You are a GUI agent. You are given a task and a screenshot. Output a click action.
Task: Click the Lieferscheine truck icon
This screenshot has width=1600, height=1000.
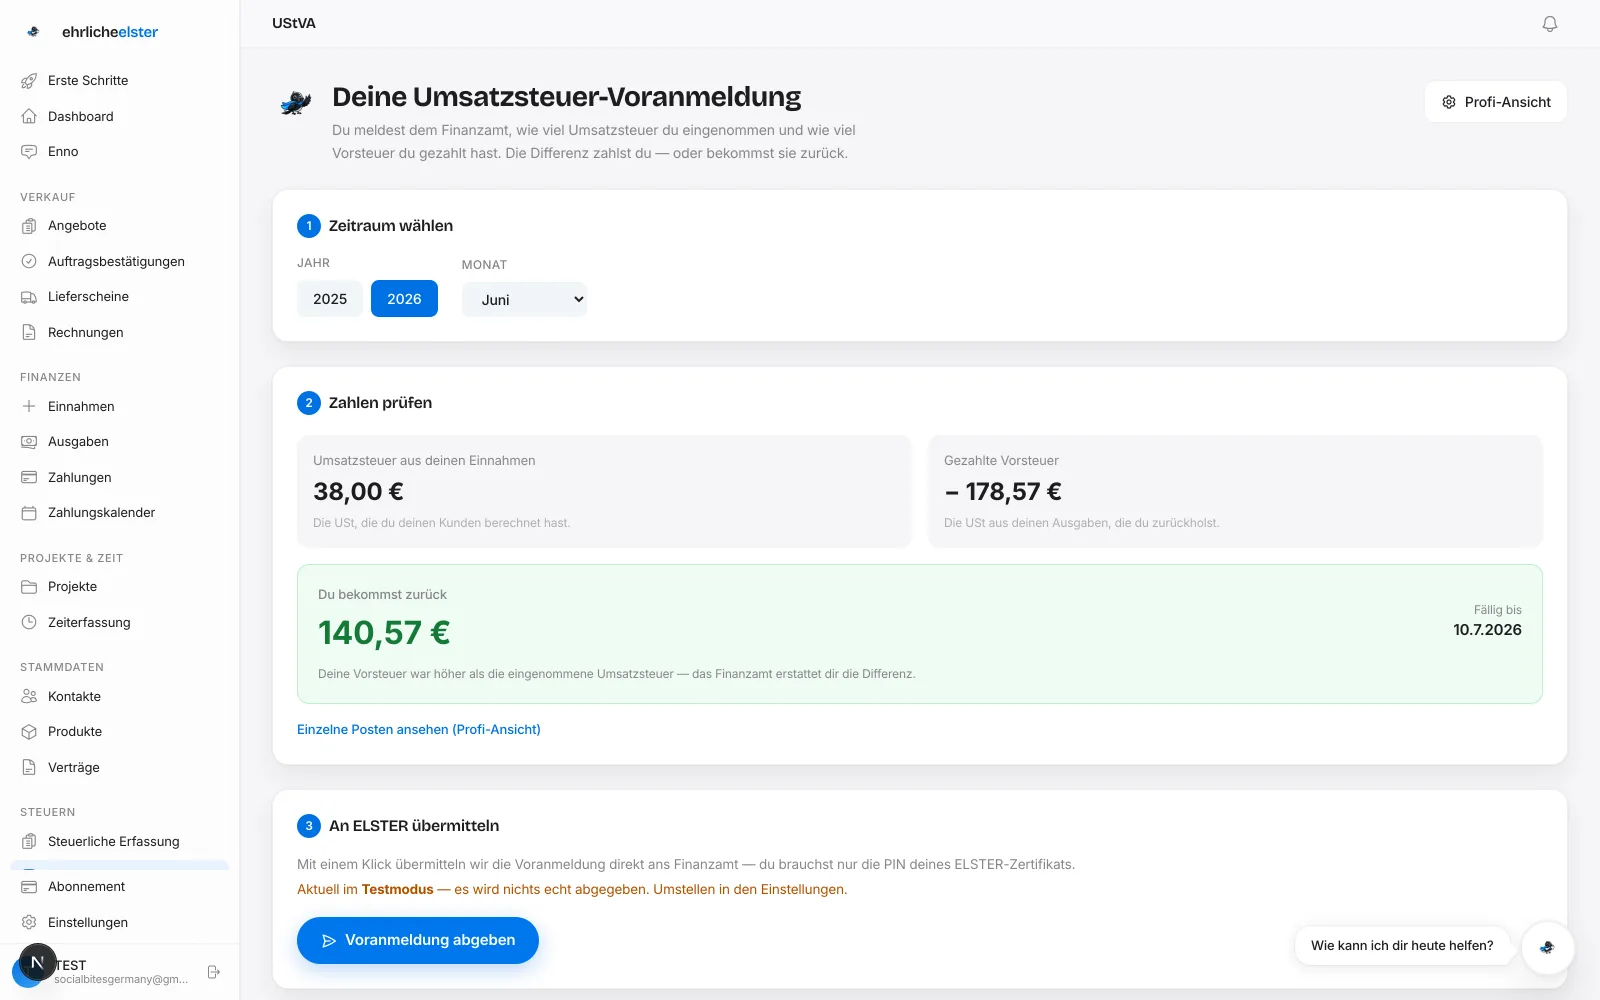coord(29,297)
